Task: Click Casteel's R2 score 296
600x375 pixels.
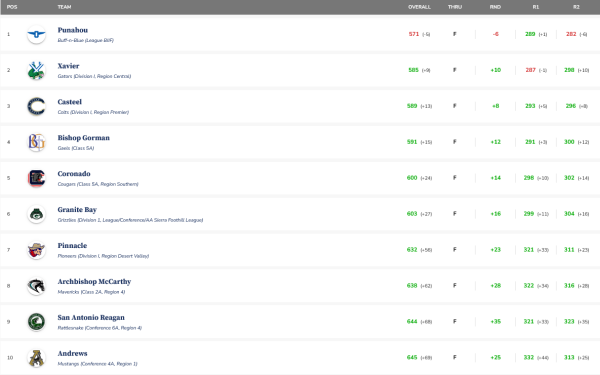Action: click(571, 106)
